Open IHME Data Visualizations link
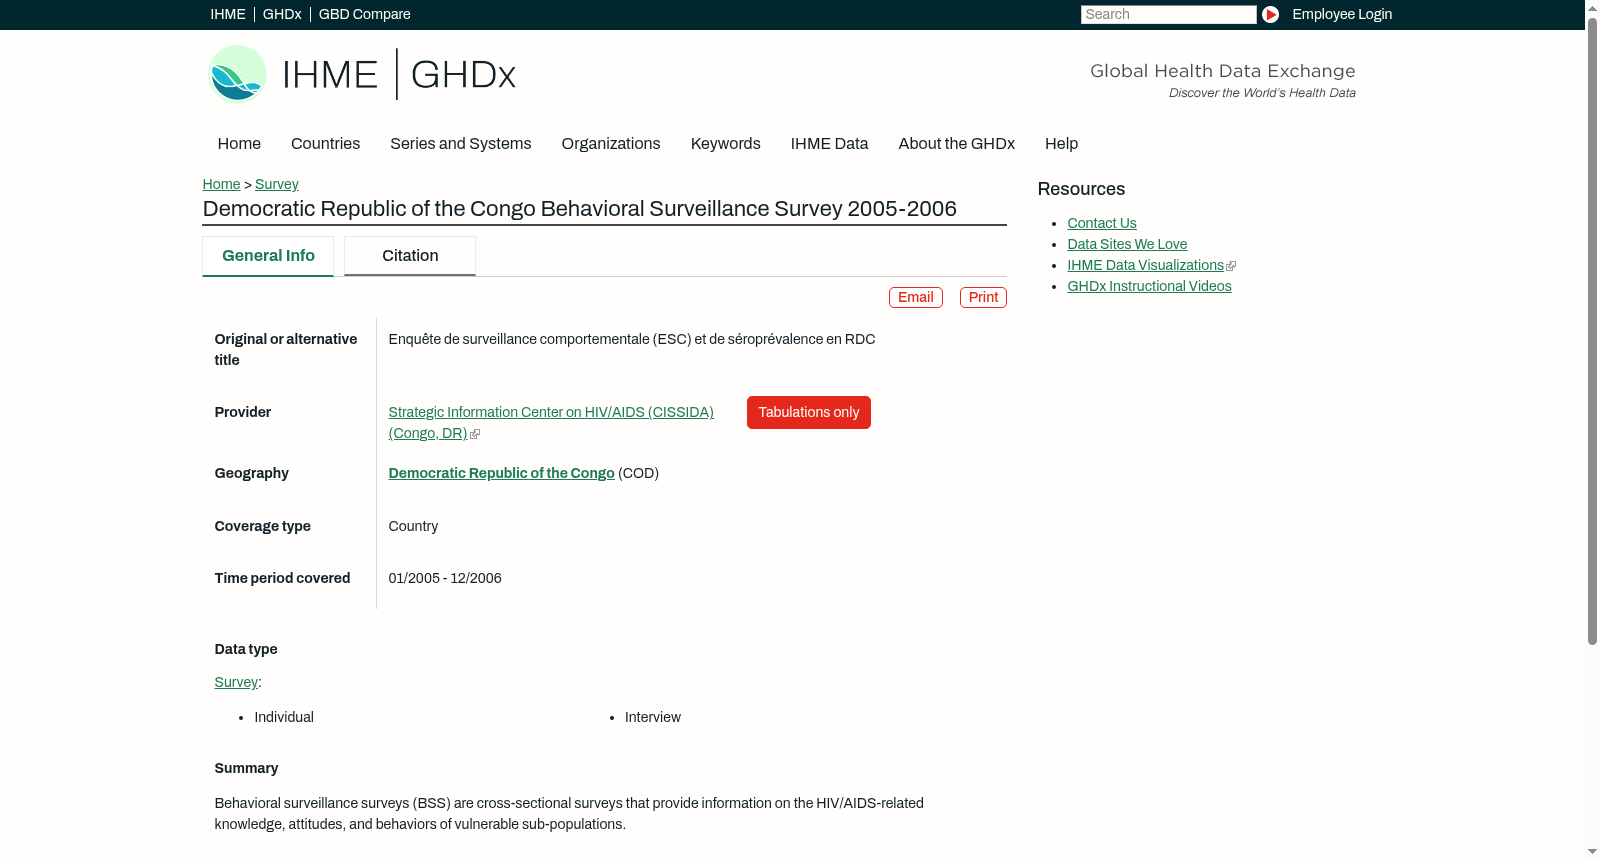This screenshot has height=861, width=1600. coord(1145,266)
